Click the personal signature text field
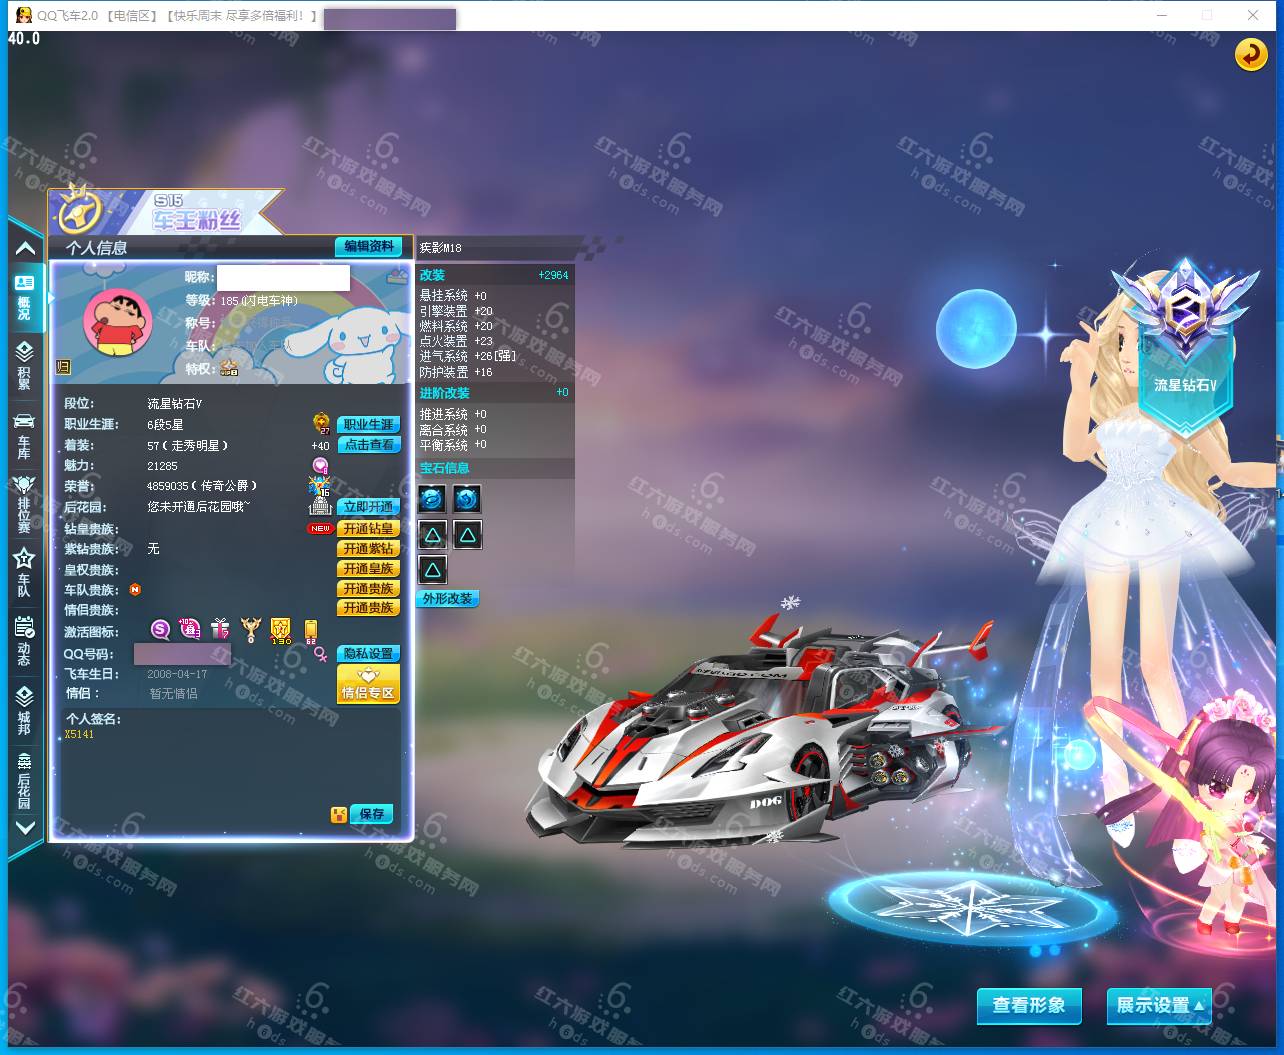 pyautogui.click(x=230, y=760)
